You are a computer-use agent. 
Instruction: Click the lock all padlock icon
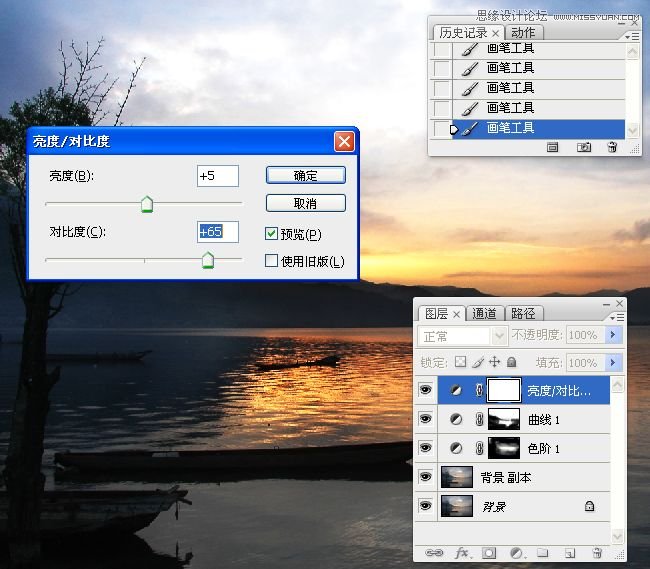pos(512,362)
